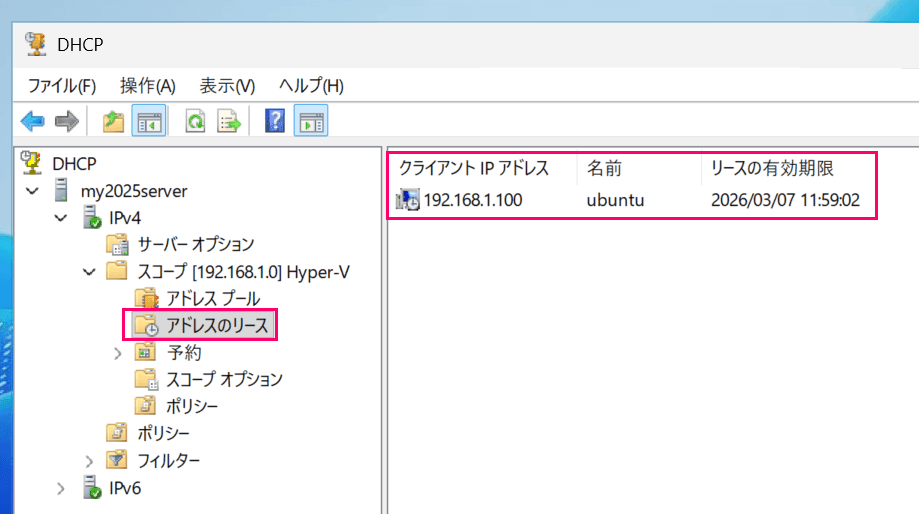Open Help via the question mark icon

click(x=275, y=121)
